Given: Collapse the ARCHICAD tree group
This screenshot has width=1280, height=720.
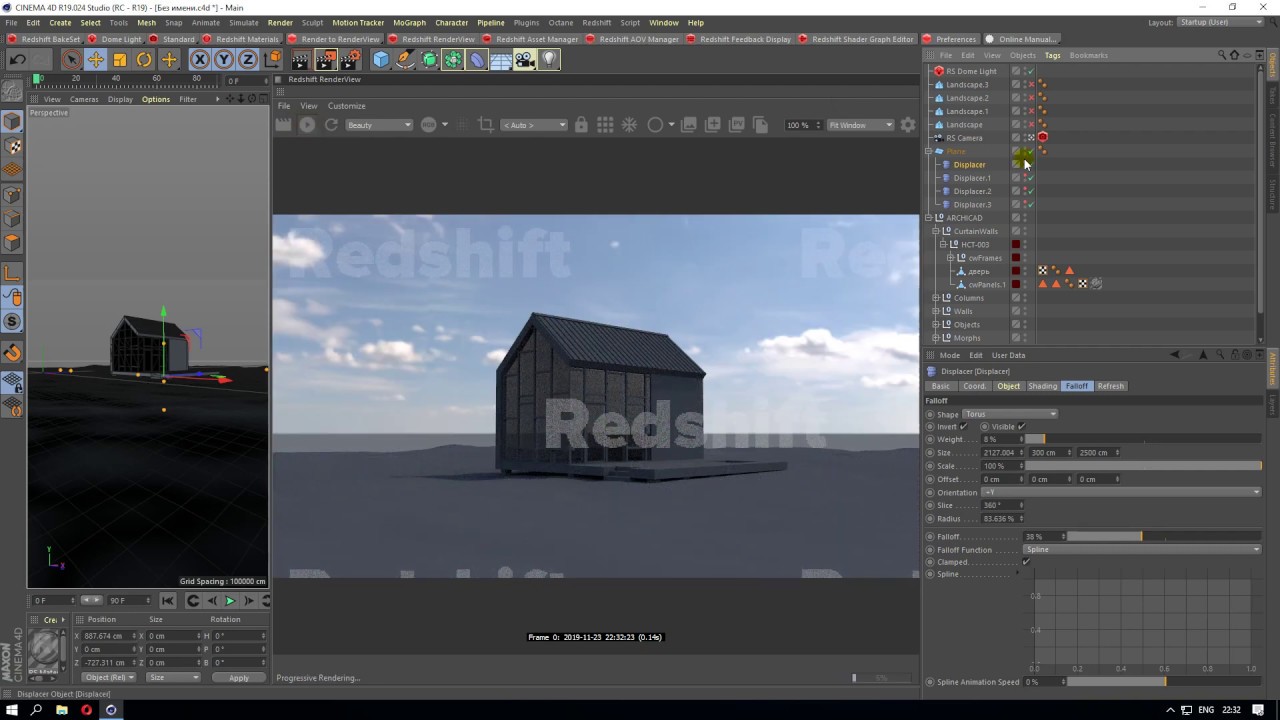Looking at the screenshot, I should (928, 218).
